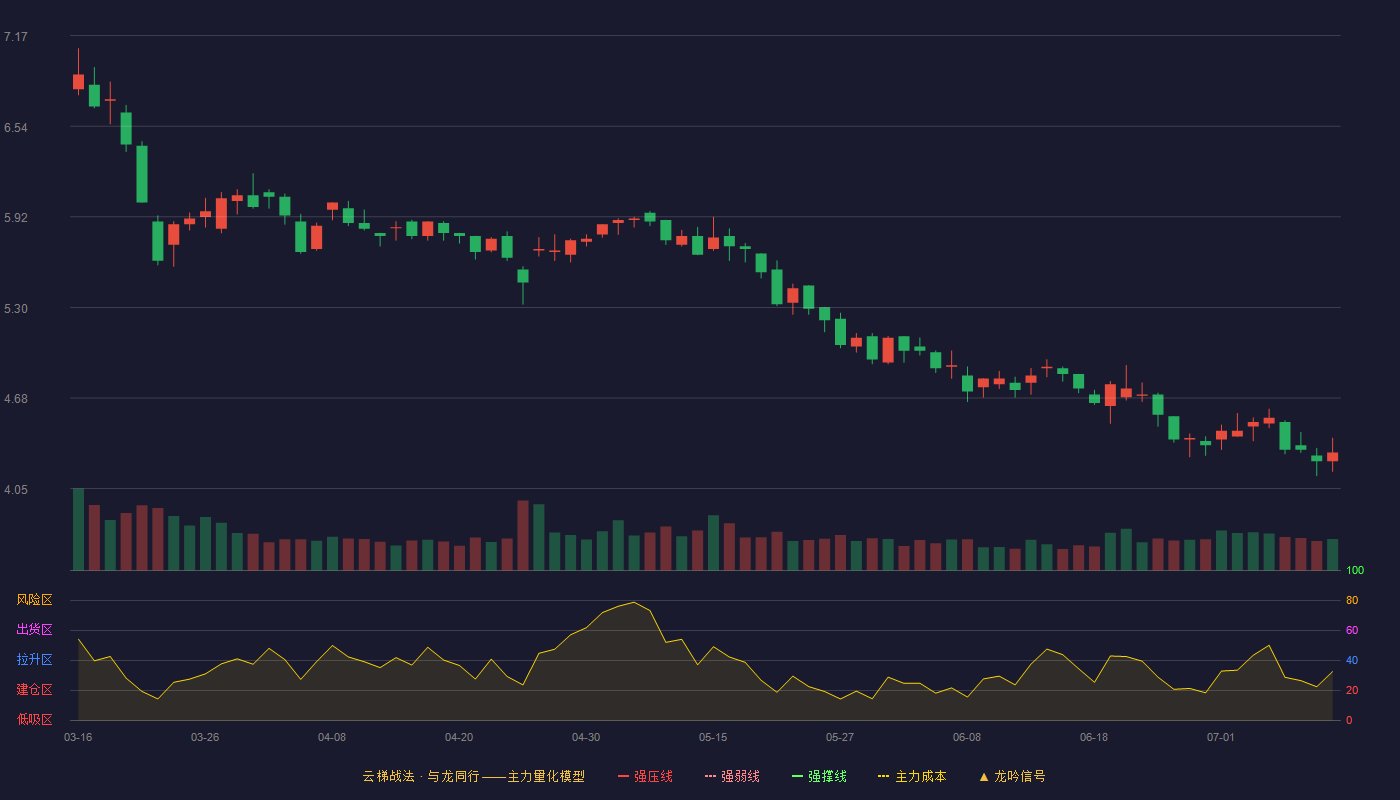The width and height of the screenshot is (1400, 800).
Task: Click the 7.17 price axis label
Action: click(x=16, y=37)
